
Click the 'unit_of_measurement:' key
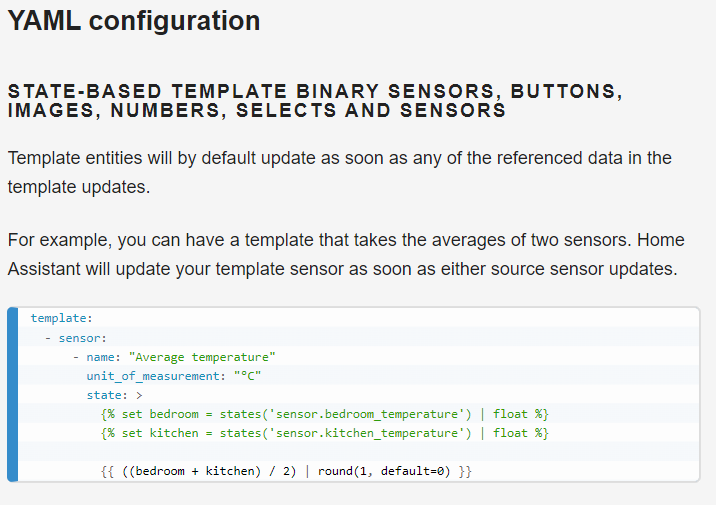click(156, 376)
